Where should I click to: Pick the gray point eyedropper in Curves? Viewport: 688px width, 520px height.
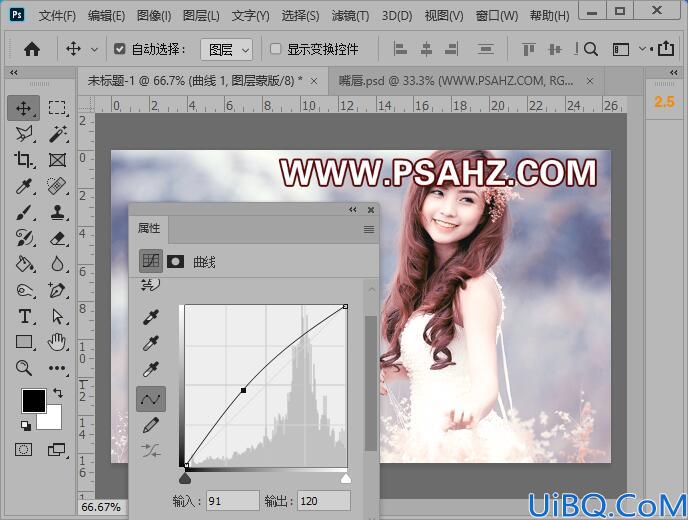[x=151, y=343]
